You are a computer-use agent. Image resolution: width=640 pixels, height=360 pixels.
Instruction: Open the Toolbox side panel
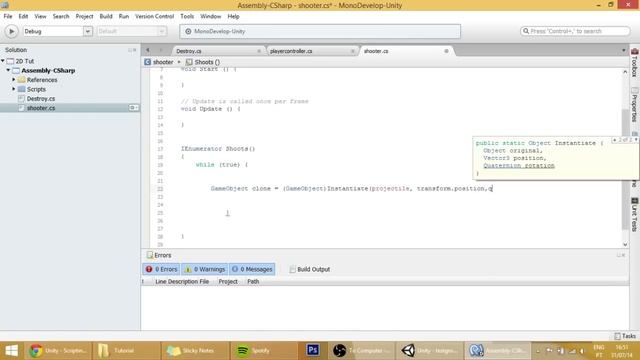[x=635, y=62]
